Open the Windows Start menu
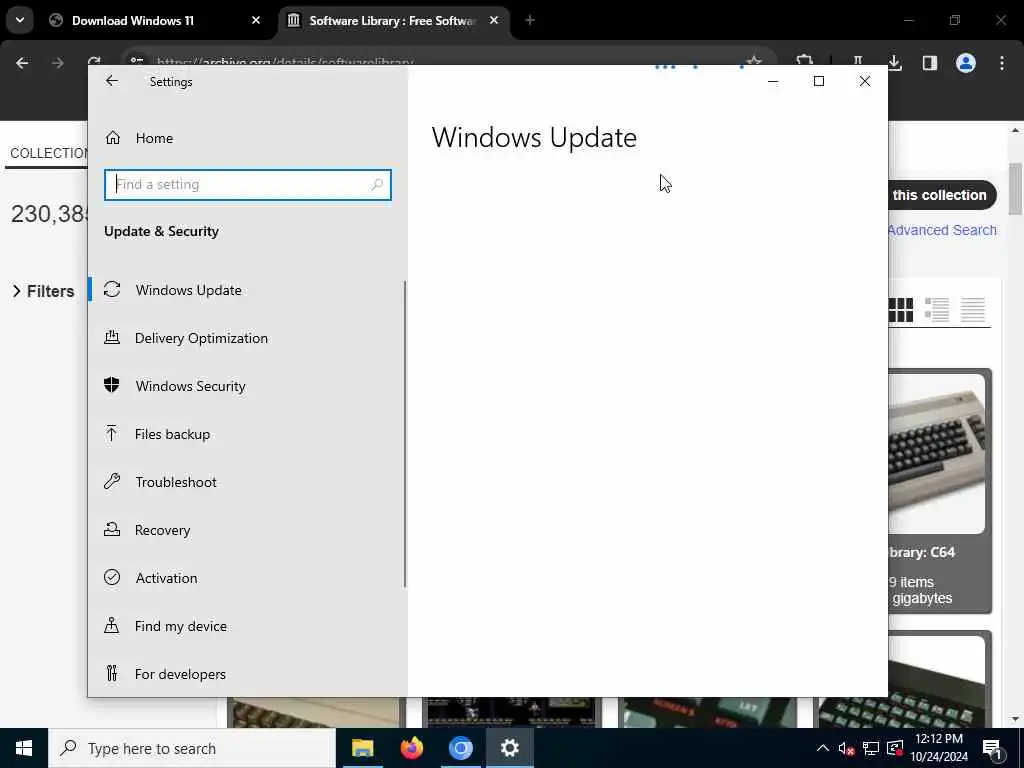 click(x=24, y=748)
